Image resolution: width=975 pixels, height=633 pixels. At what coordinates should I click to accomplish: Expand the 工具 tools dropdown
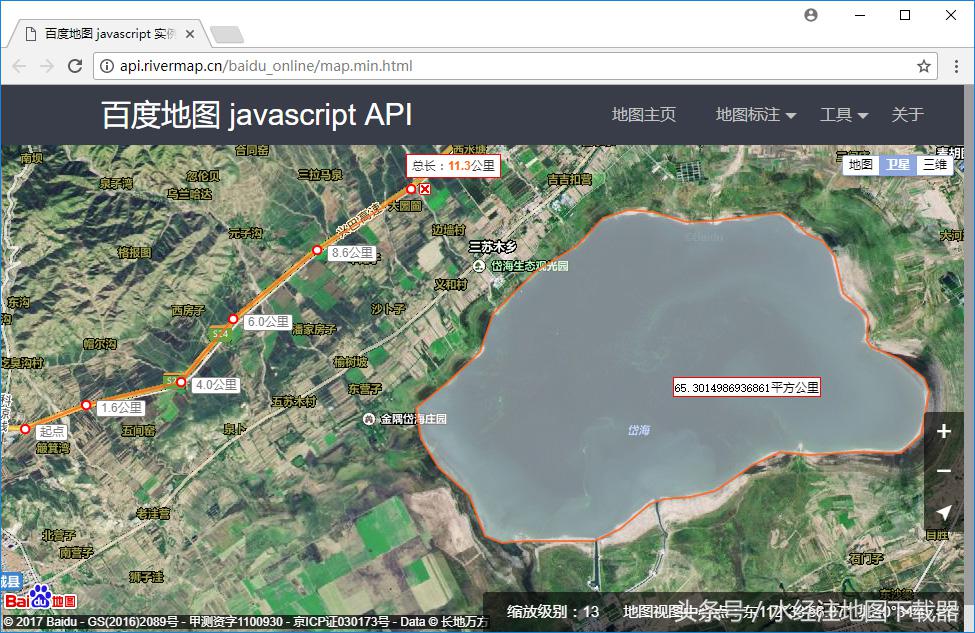(837, 115)
